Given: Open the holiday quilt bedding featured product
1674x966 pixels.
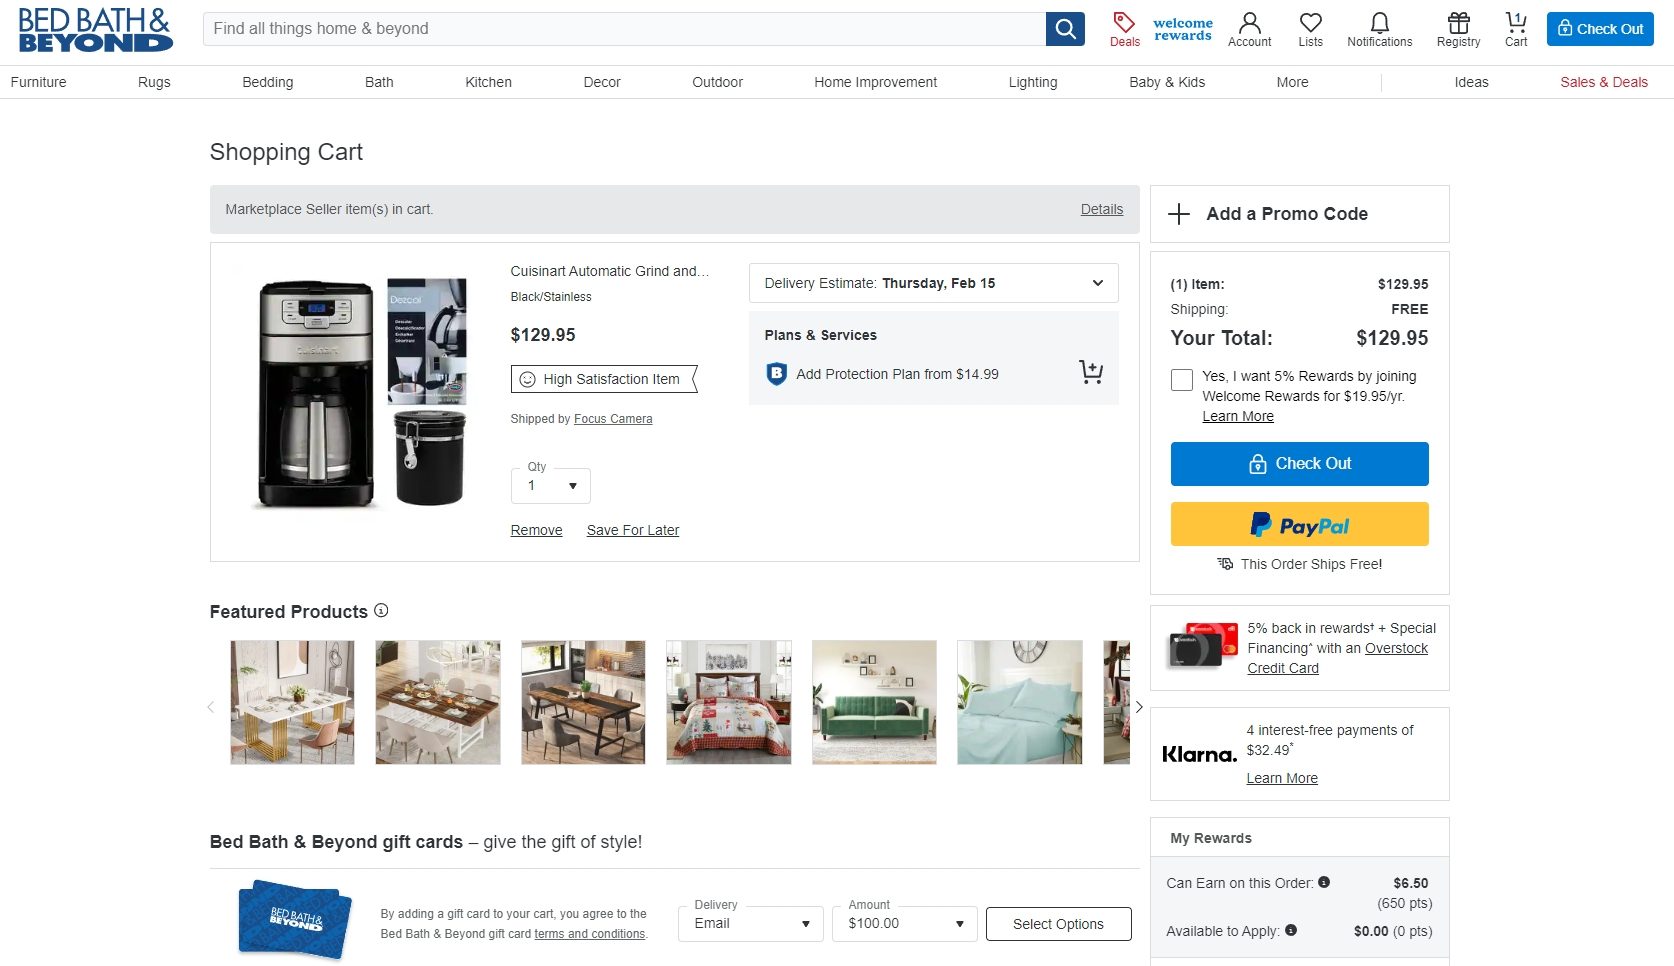Looking at the screenshot, I should tap(729, 702).
